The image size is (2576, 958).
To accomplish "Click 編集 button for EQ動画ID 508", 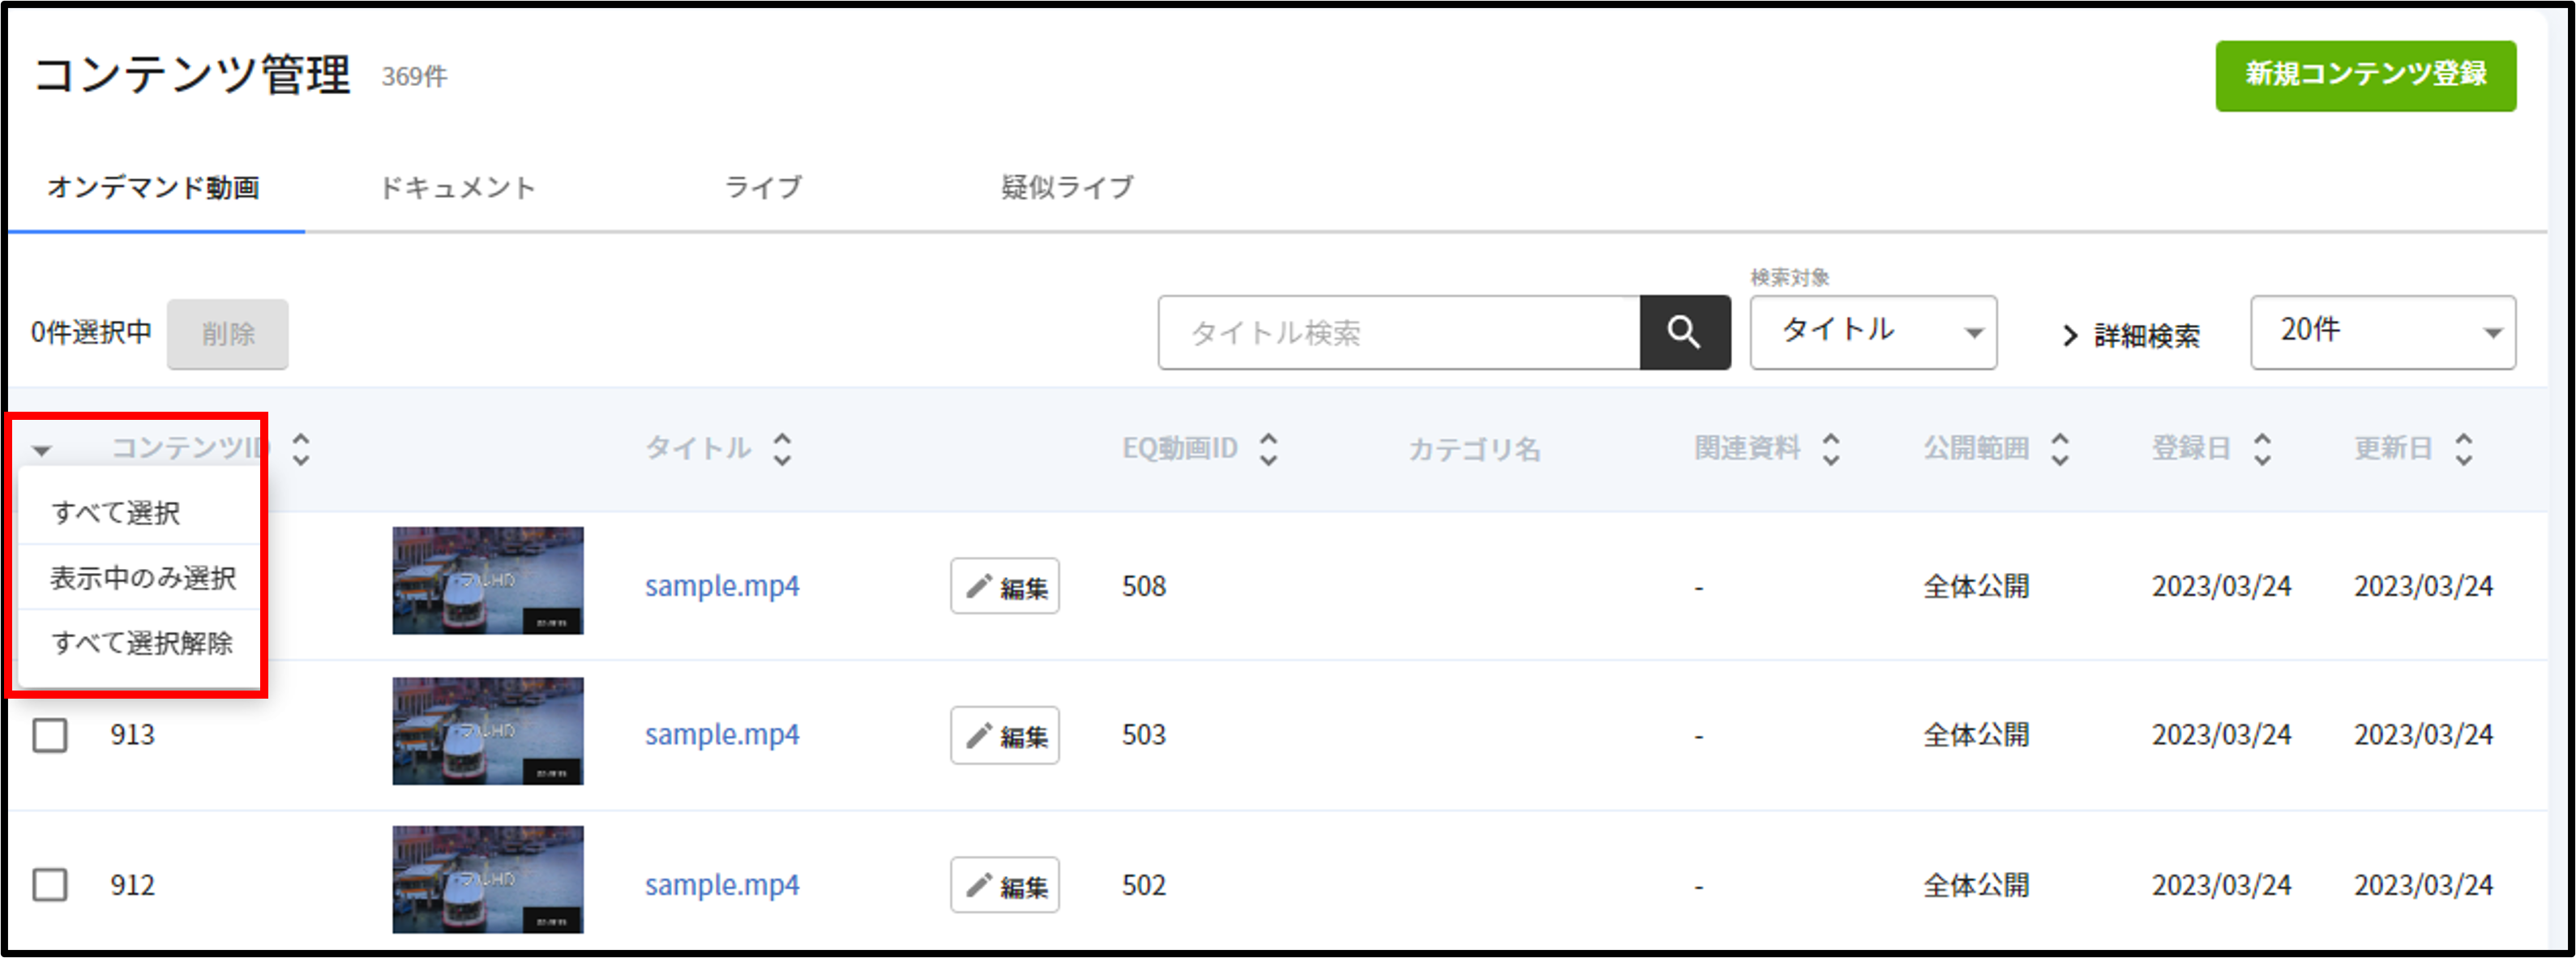I will point(1004,586).
